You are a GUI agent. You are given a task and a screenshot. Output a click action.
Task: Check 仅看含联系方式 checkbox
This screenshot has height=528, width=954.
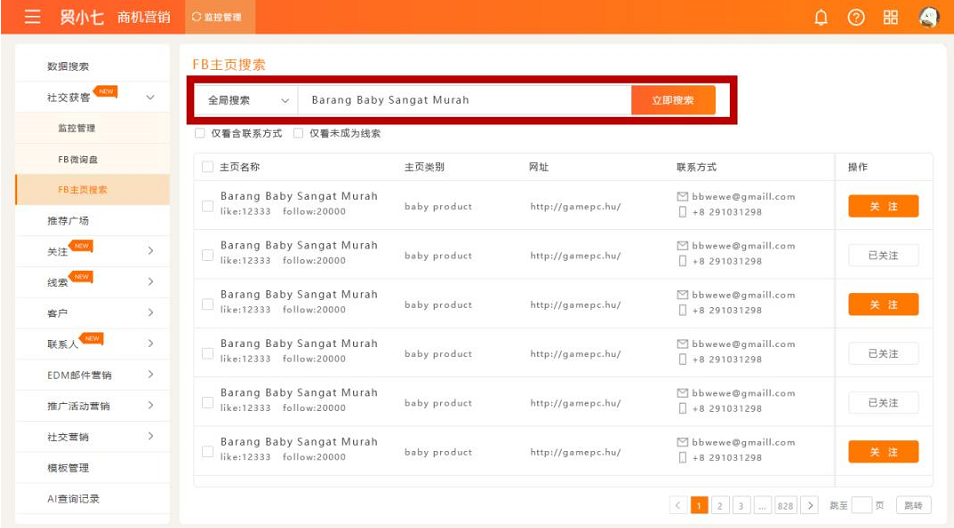(x=200, y=133)
